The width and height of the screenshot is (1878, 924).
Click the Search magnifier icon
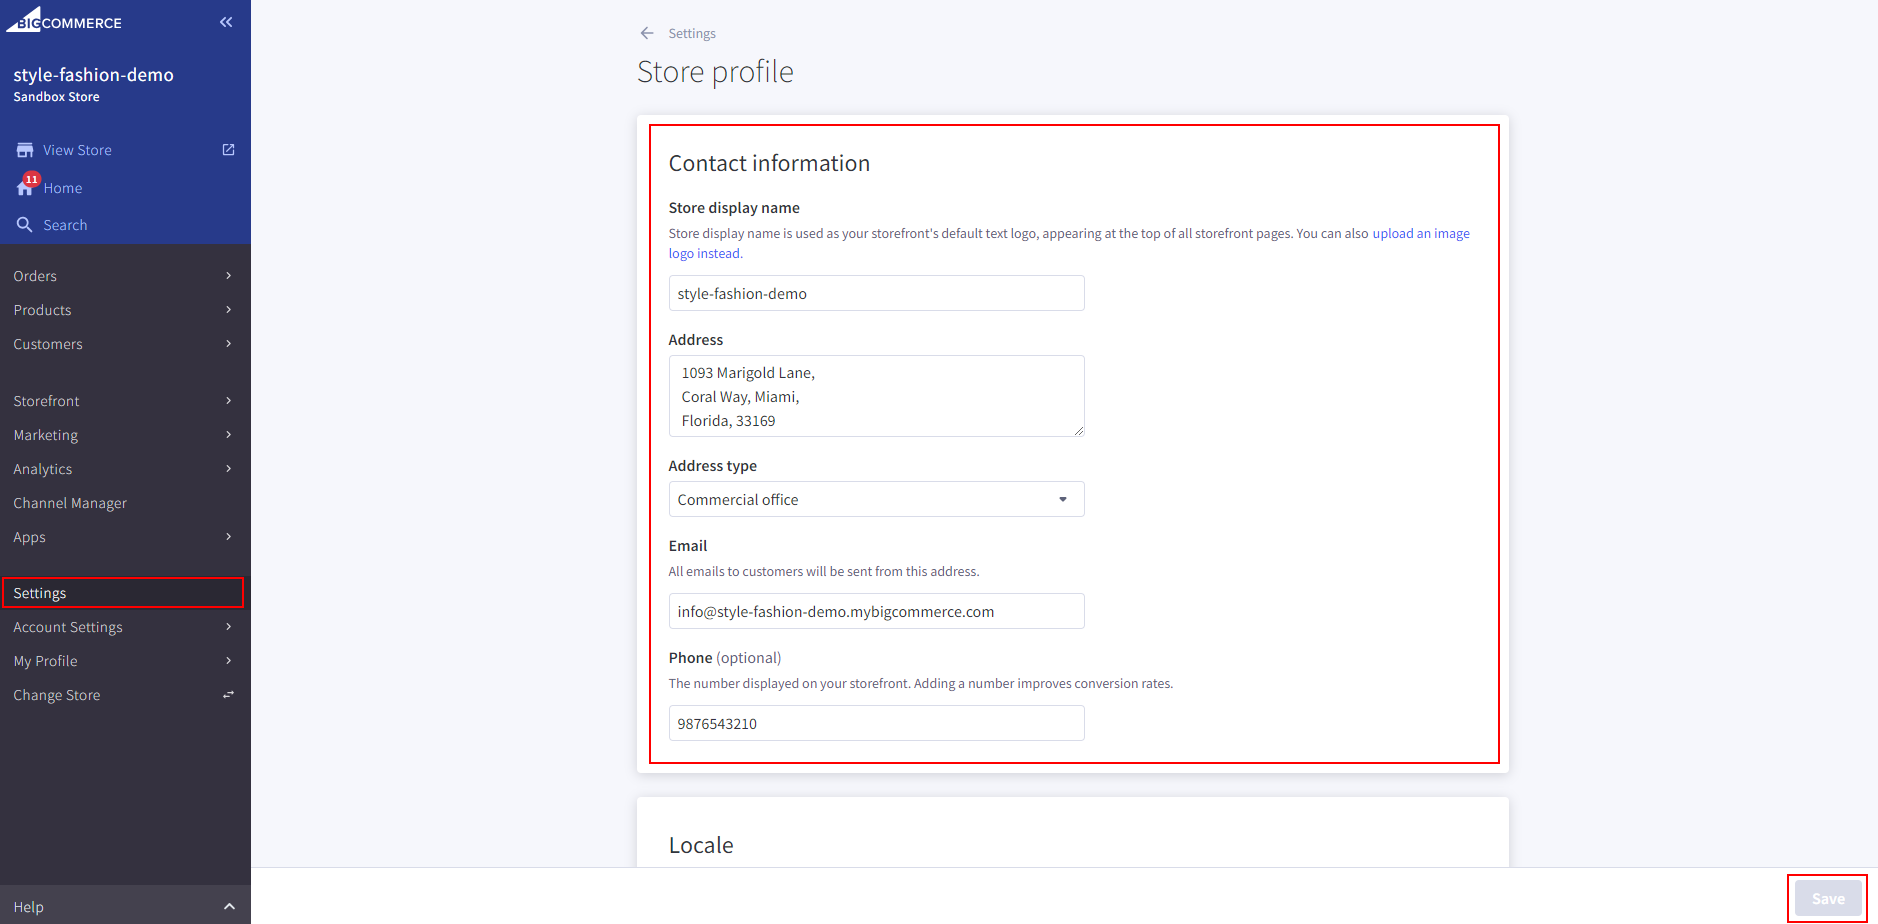[25, 225]
